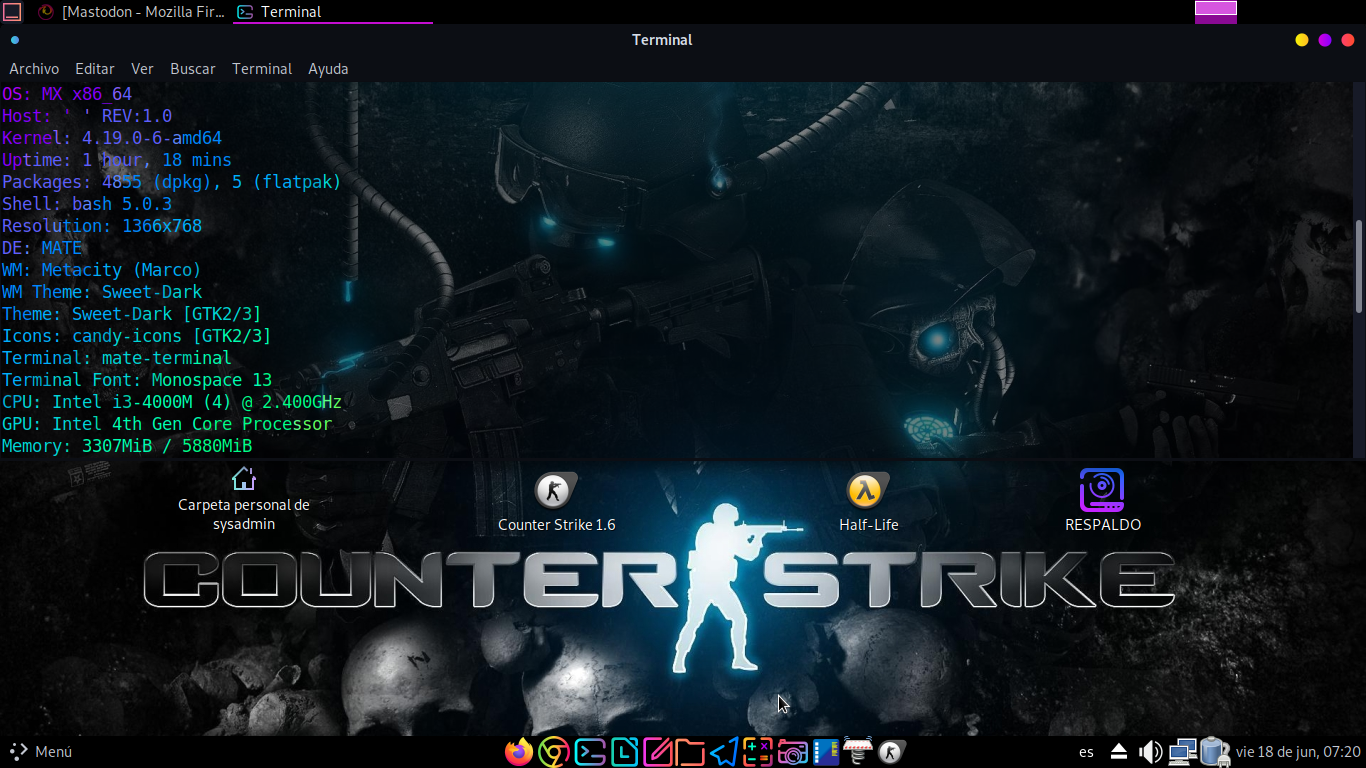Open the Ayuda menu
This screenshot has width=1366, height=768.
click(x=328, y=69)
